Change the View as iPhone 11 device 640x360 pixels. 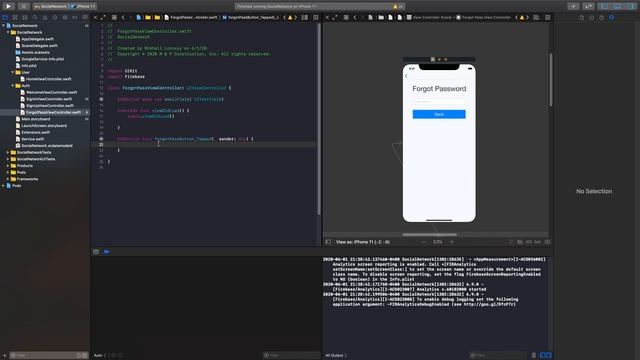pyautogui.click(x=362, y=242)
